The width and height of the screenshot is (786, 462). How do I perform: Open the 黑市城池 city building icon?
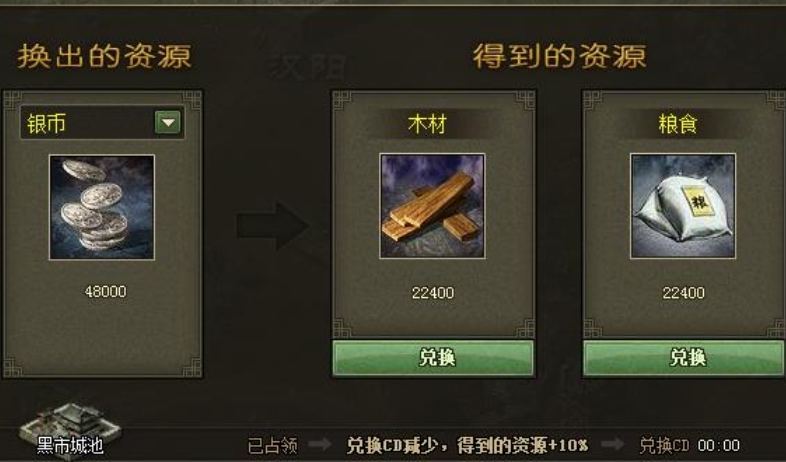(70, 429)
